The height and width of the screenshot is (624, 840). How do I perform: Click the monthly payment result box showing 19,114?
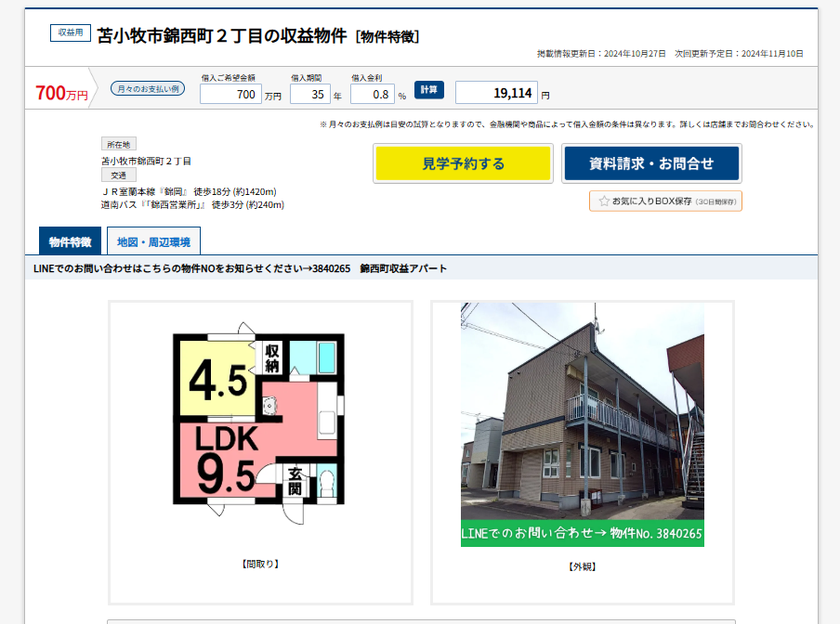coord(496,93)
